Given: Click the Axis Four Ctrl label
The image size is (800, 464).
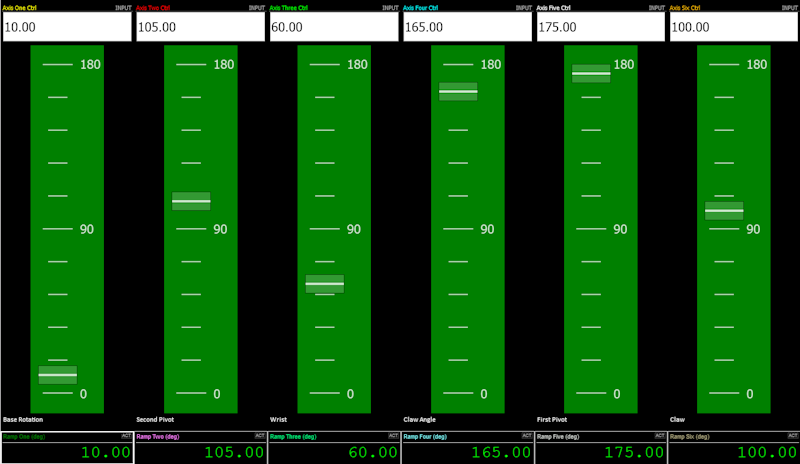Looking at the screenshot, I should pos(420,8).
